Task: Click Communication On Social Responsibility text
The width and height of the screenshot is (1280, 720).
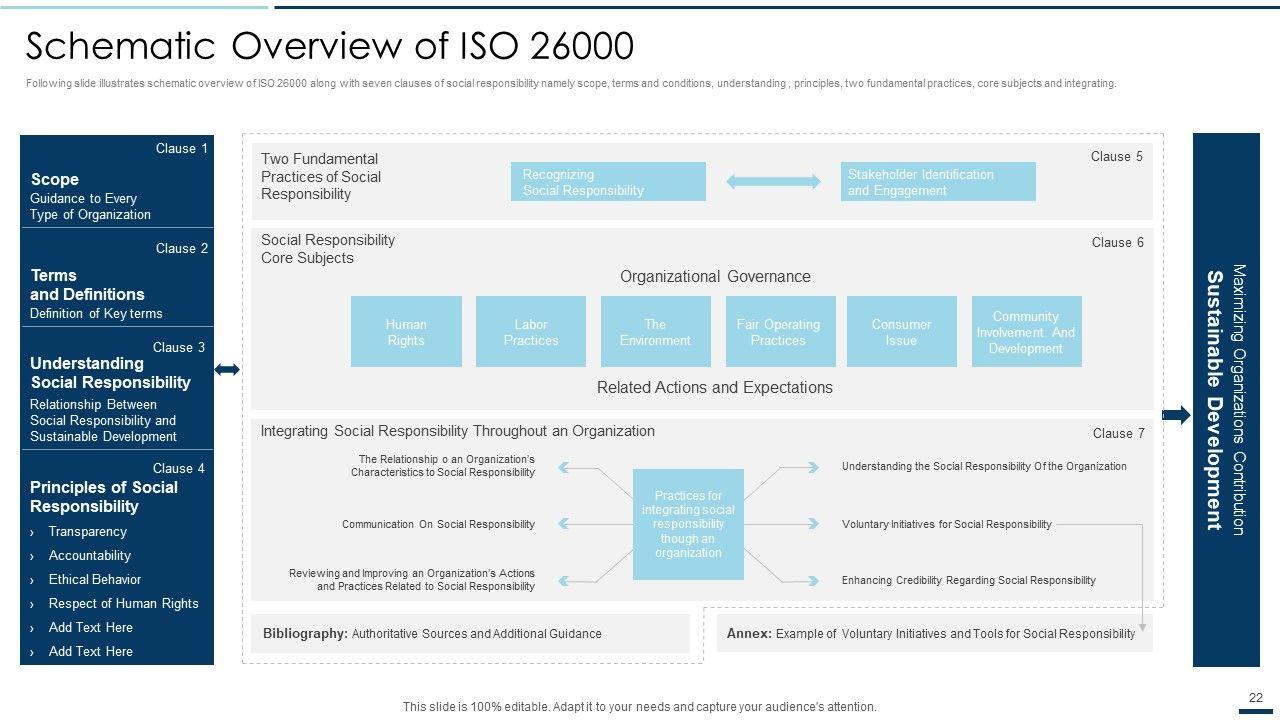Action: (x=438, y=524)
